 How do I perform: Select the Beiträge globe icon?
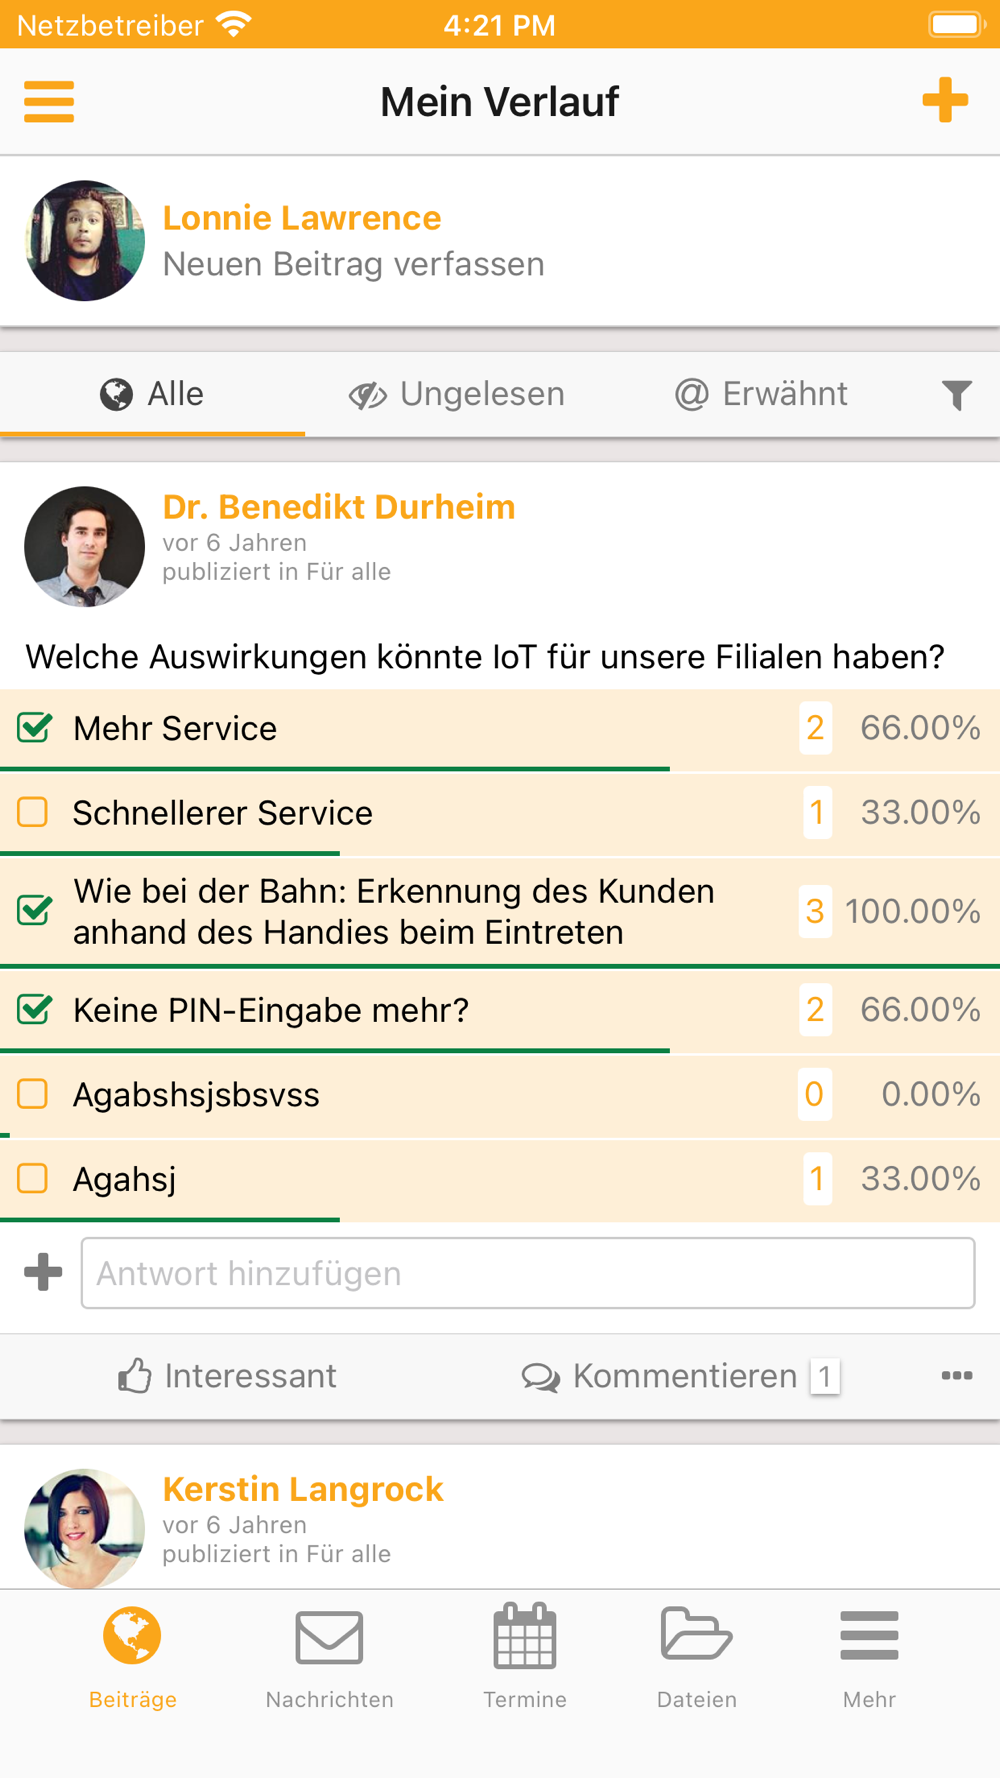[132, 1636]
